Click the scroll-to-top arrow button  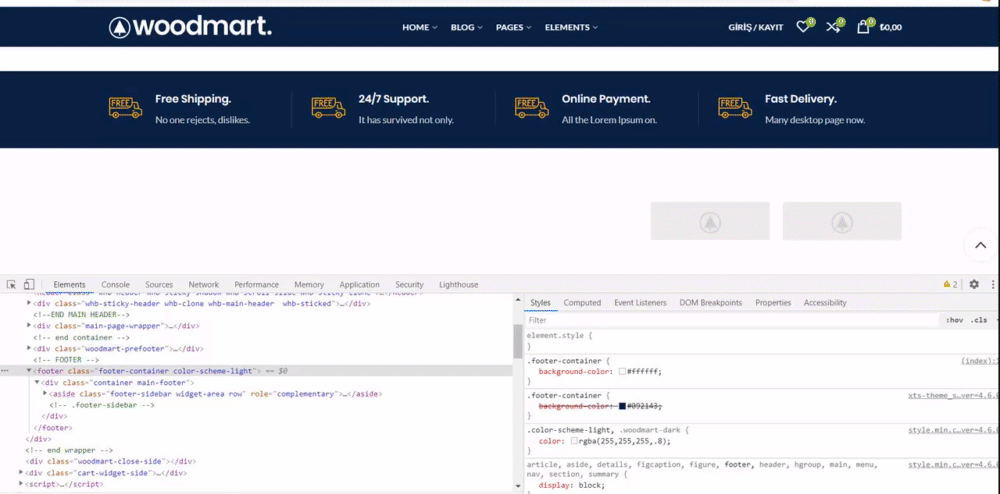980,245
